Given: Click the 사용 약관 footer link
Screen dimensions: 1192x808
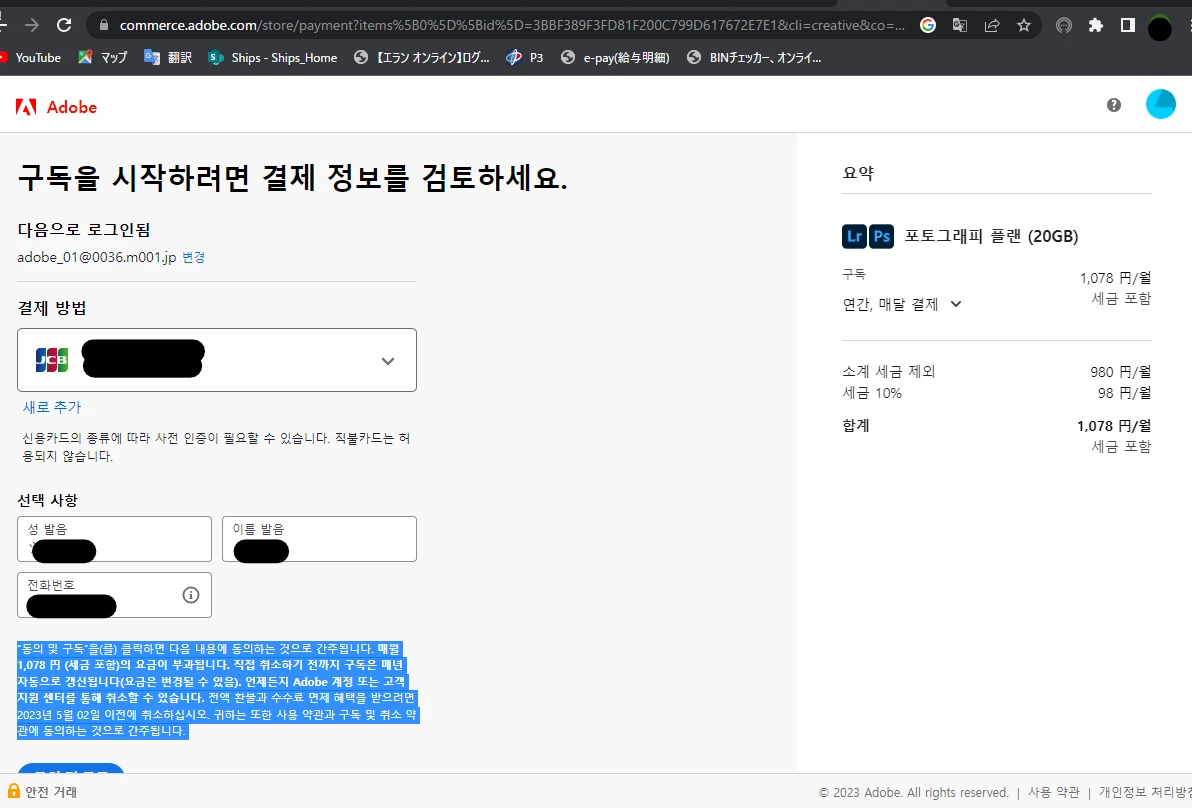Looking at the screenshot, I should 1054,792.
